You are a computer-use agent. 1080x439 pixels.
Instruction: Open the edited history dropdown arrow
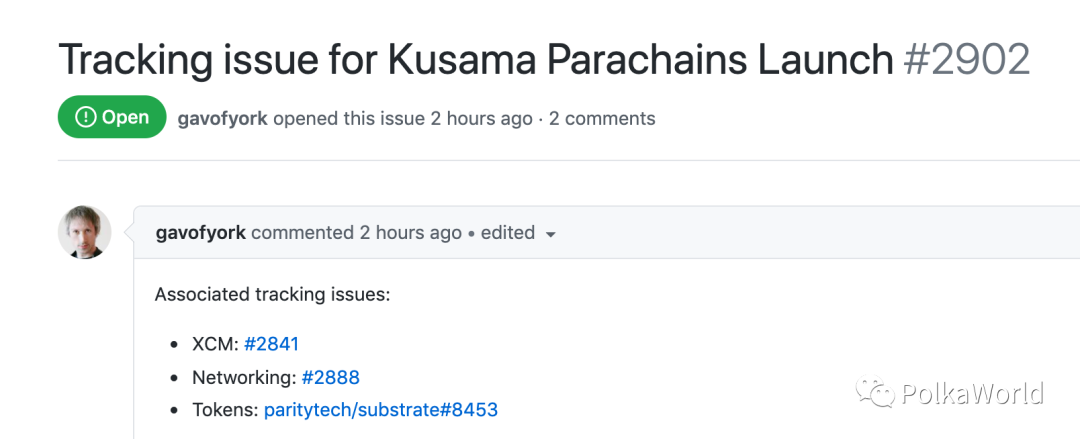[550, 234]
